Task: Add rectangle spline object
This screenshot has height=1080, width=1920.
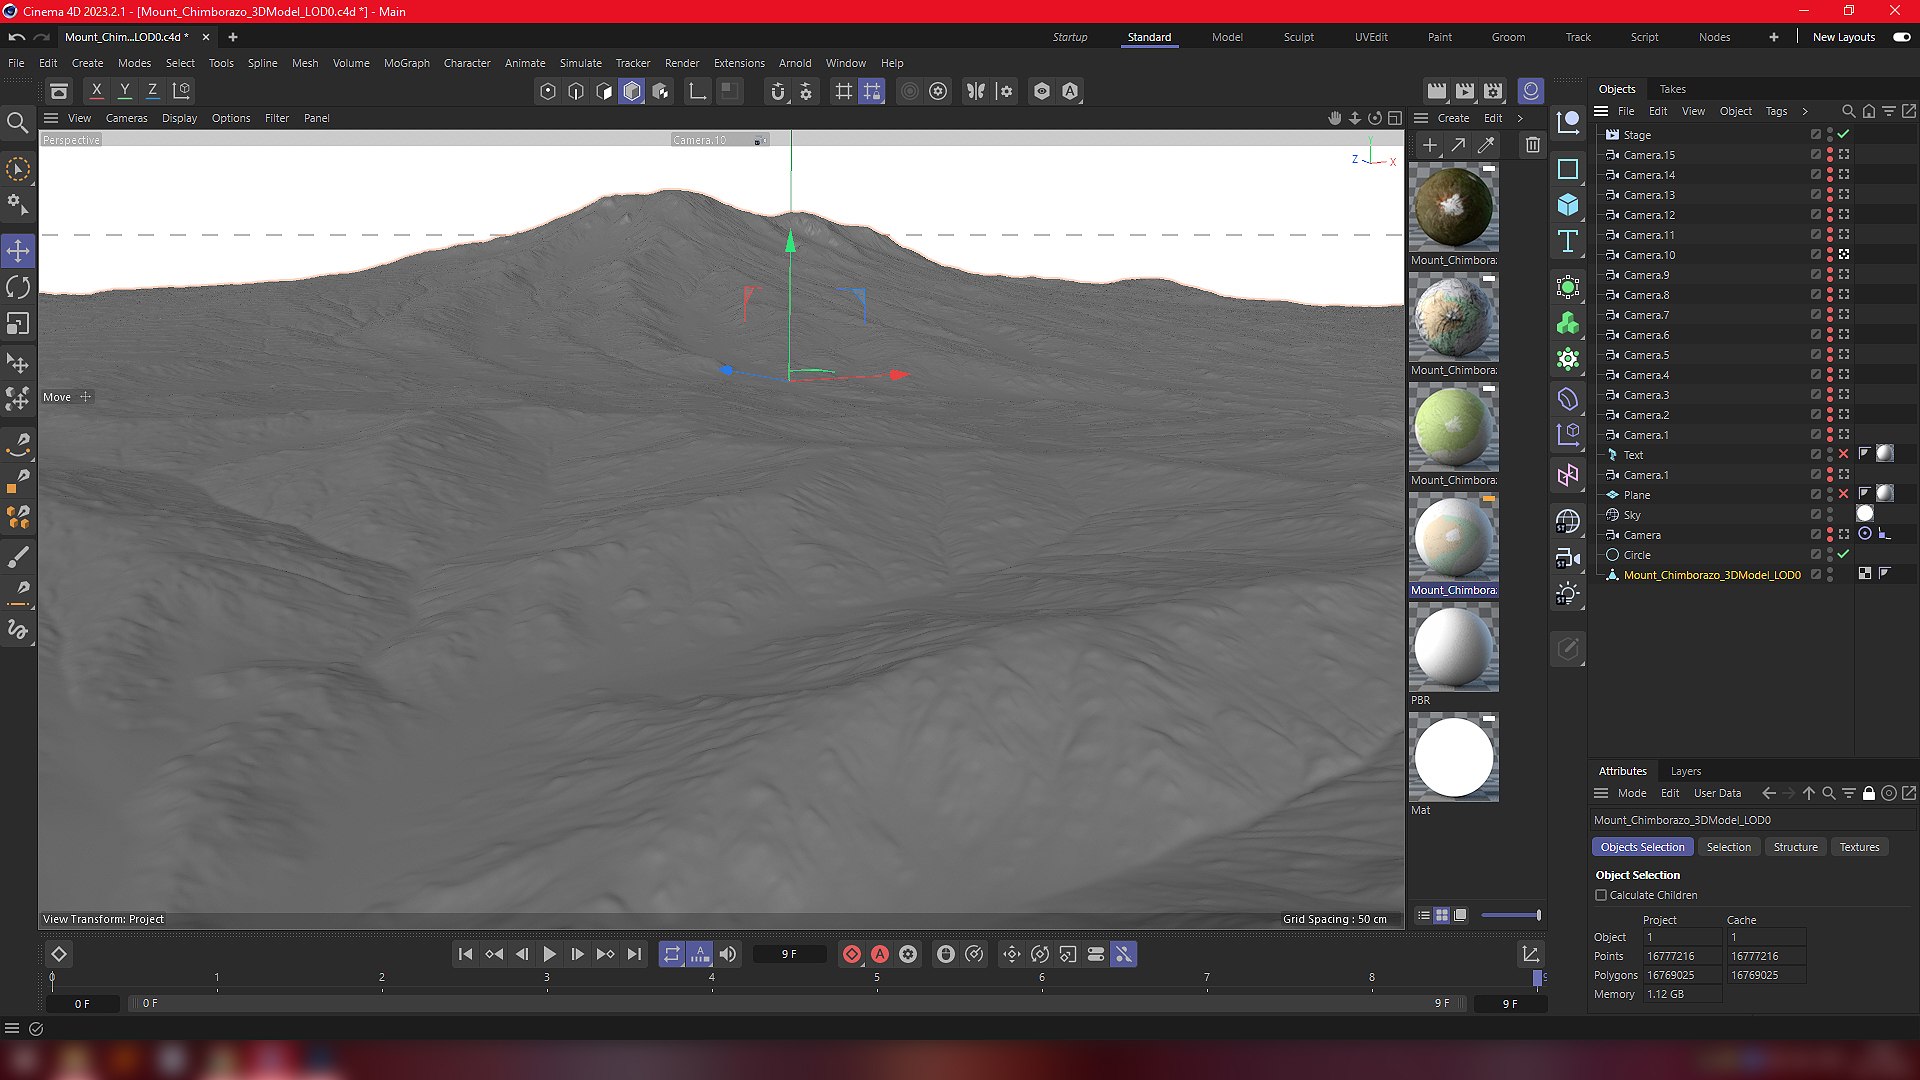Action: (1568, 169)
